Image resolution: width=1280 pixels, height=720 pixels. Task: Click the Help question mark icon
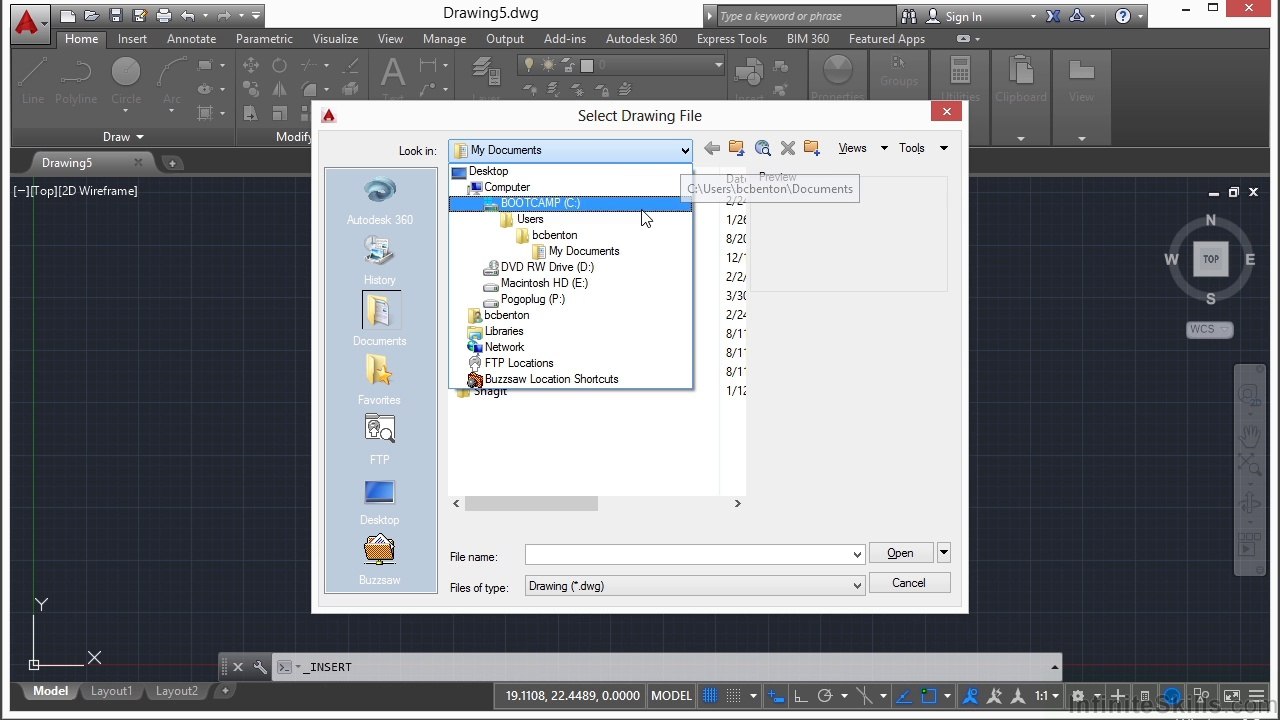pos(1123,16)
